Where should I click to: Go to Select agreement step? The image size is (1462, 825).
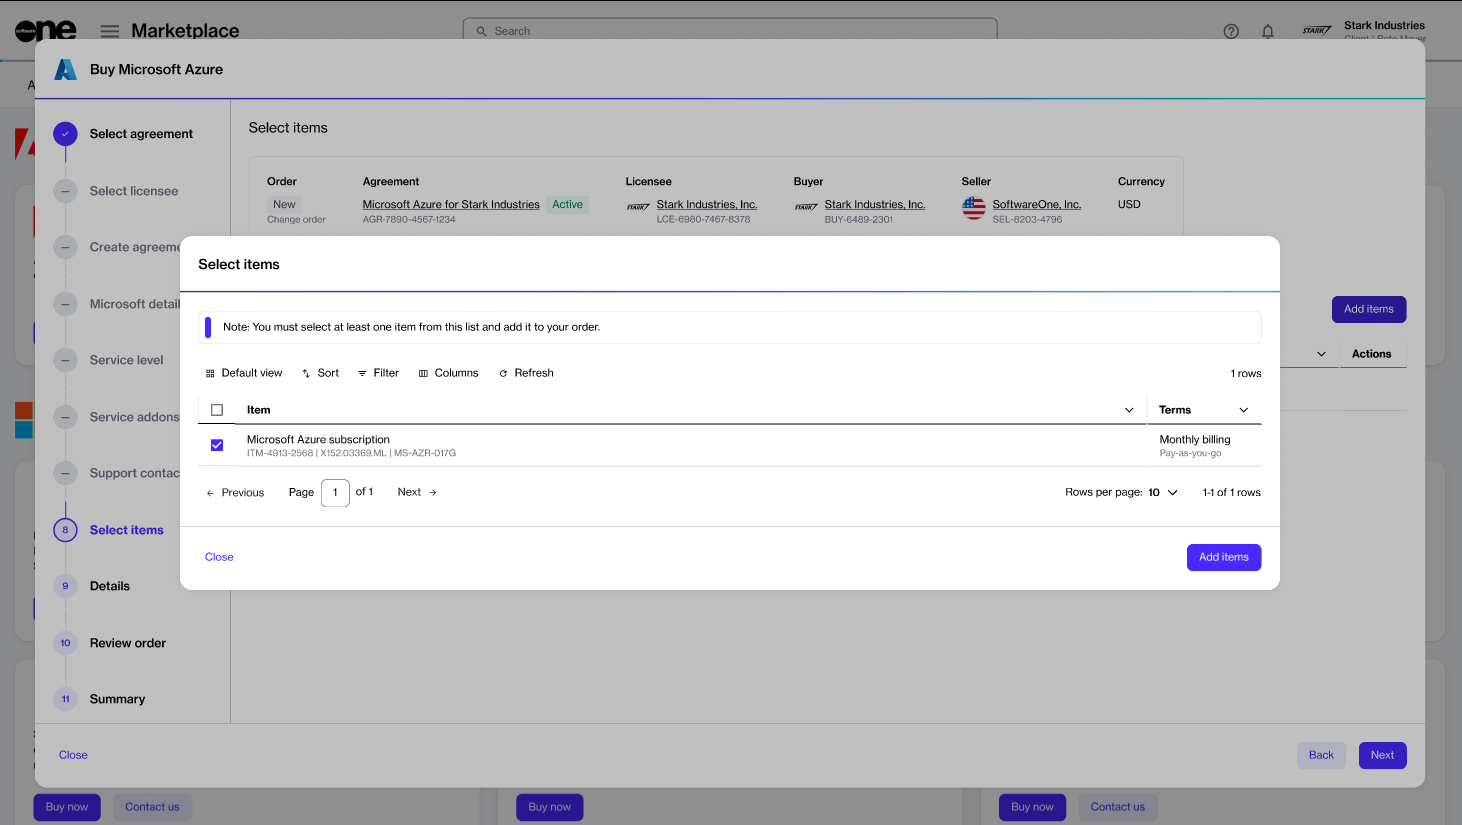point(141,134)
